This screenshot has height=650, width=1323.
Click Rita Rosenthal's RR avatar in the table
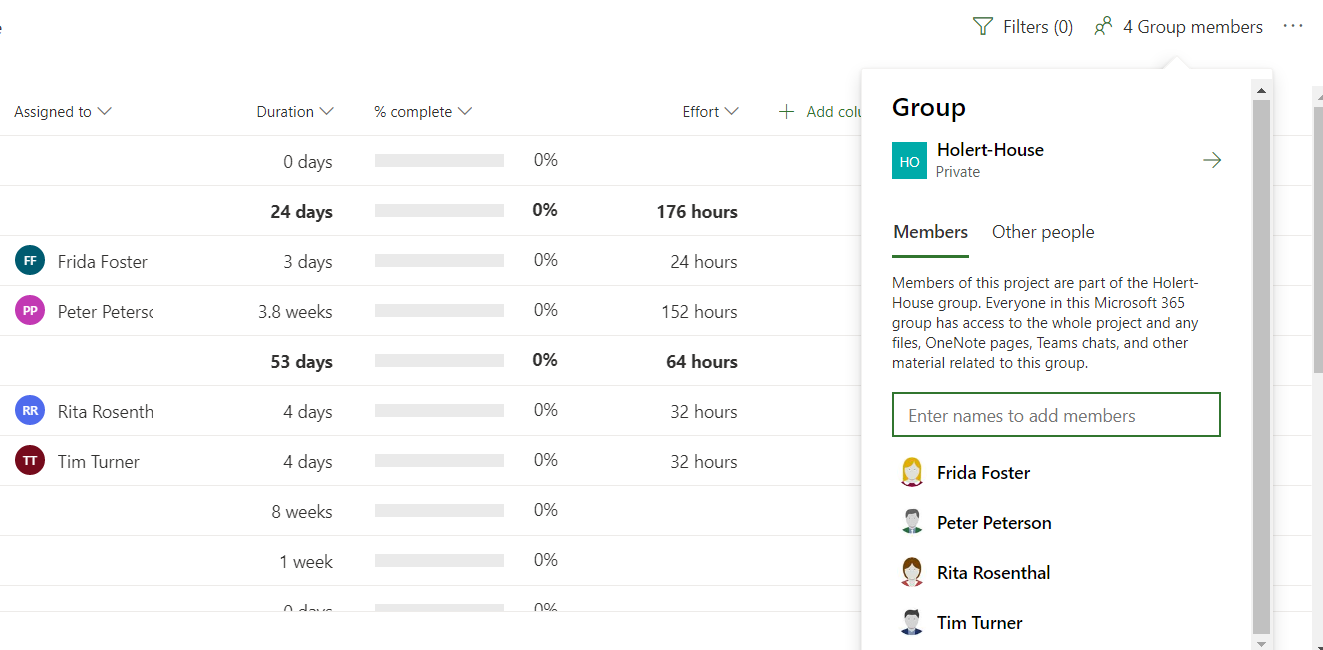click(x=30, y=411)
